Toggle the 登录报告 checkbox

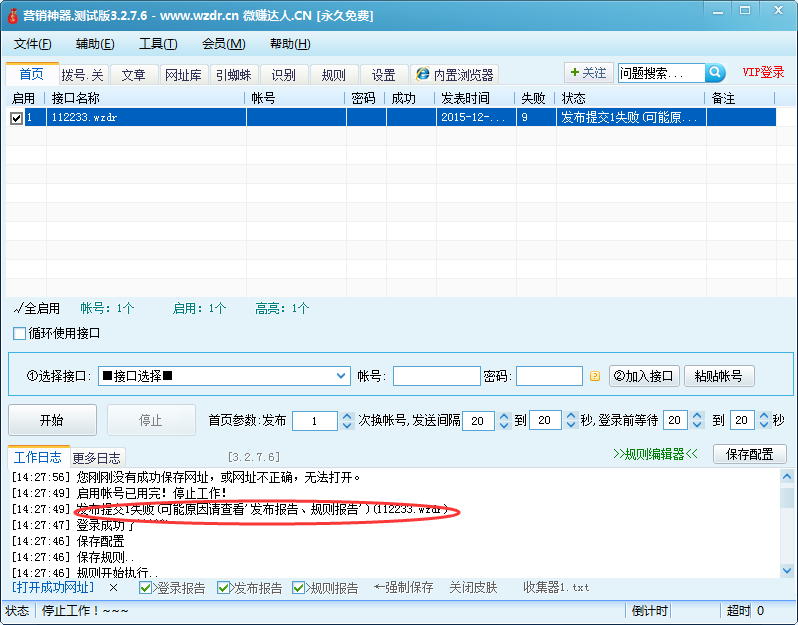(x=145, y=588)
